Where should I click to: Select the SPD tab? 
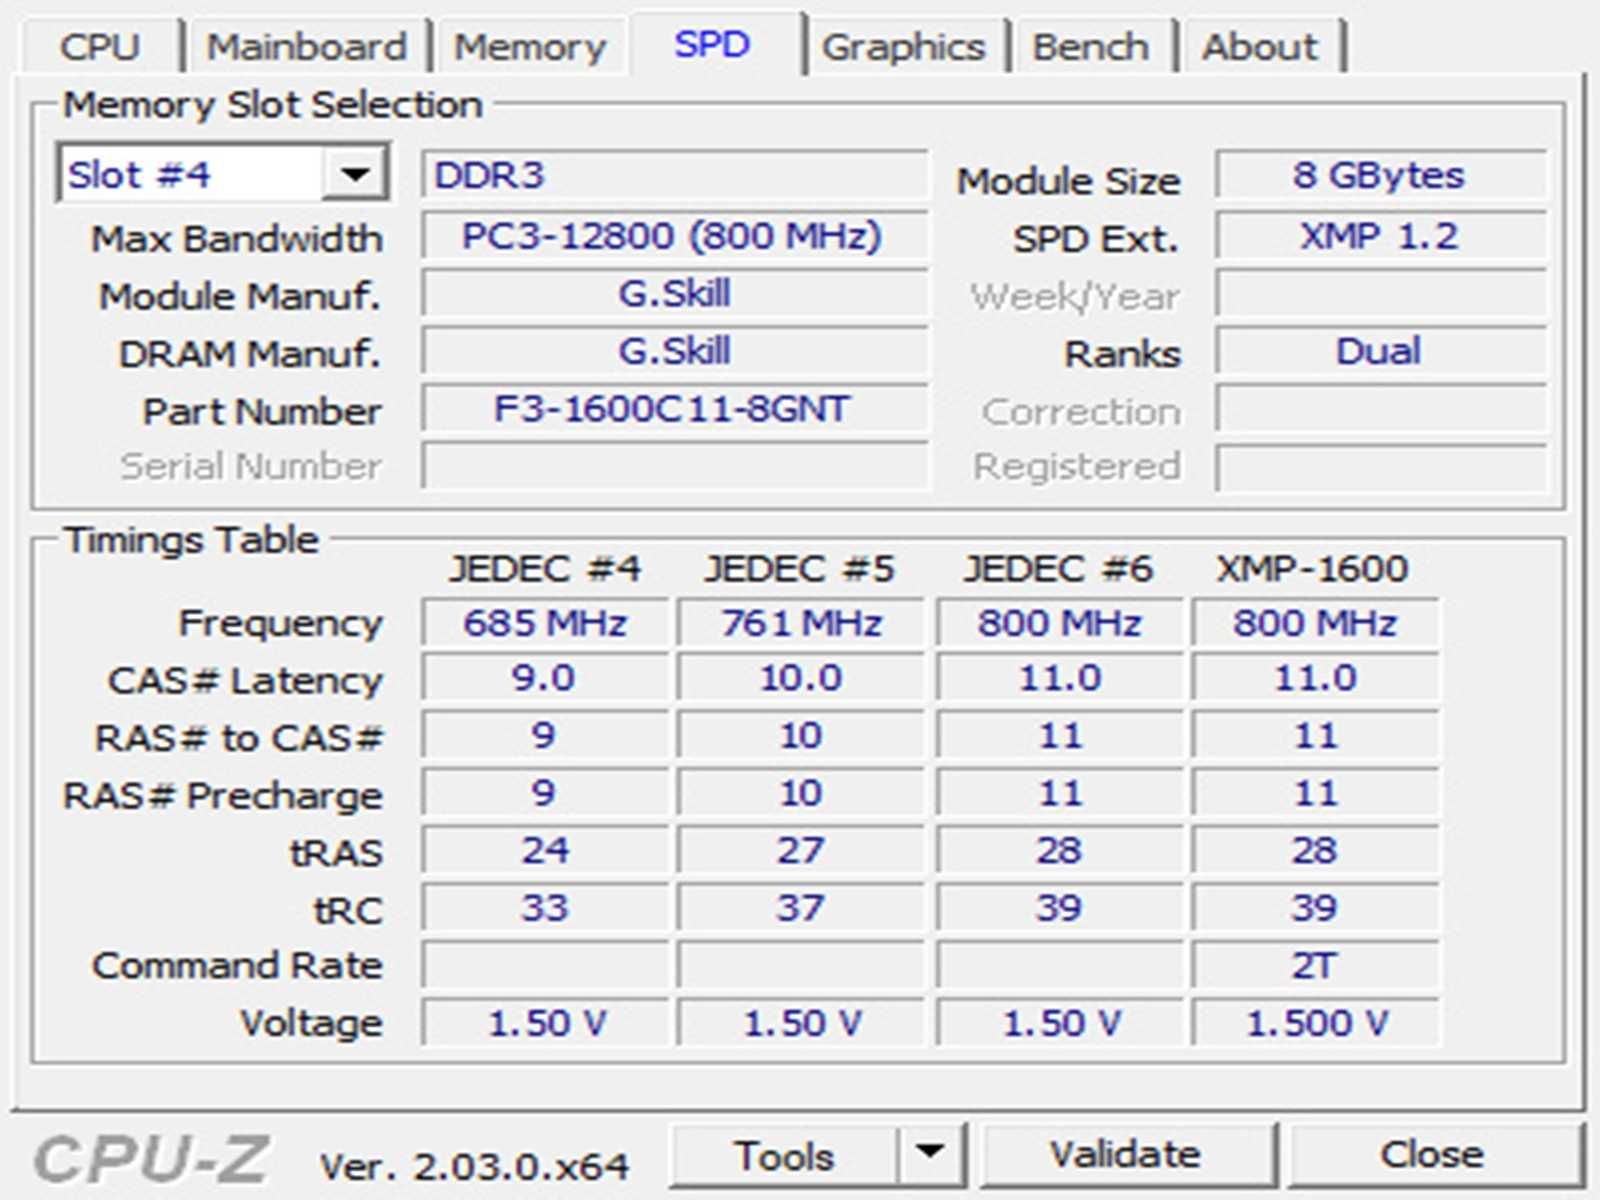(712, 44)
